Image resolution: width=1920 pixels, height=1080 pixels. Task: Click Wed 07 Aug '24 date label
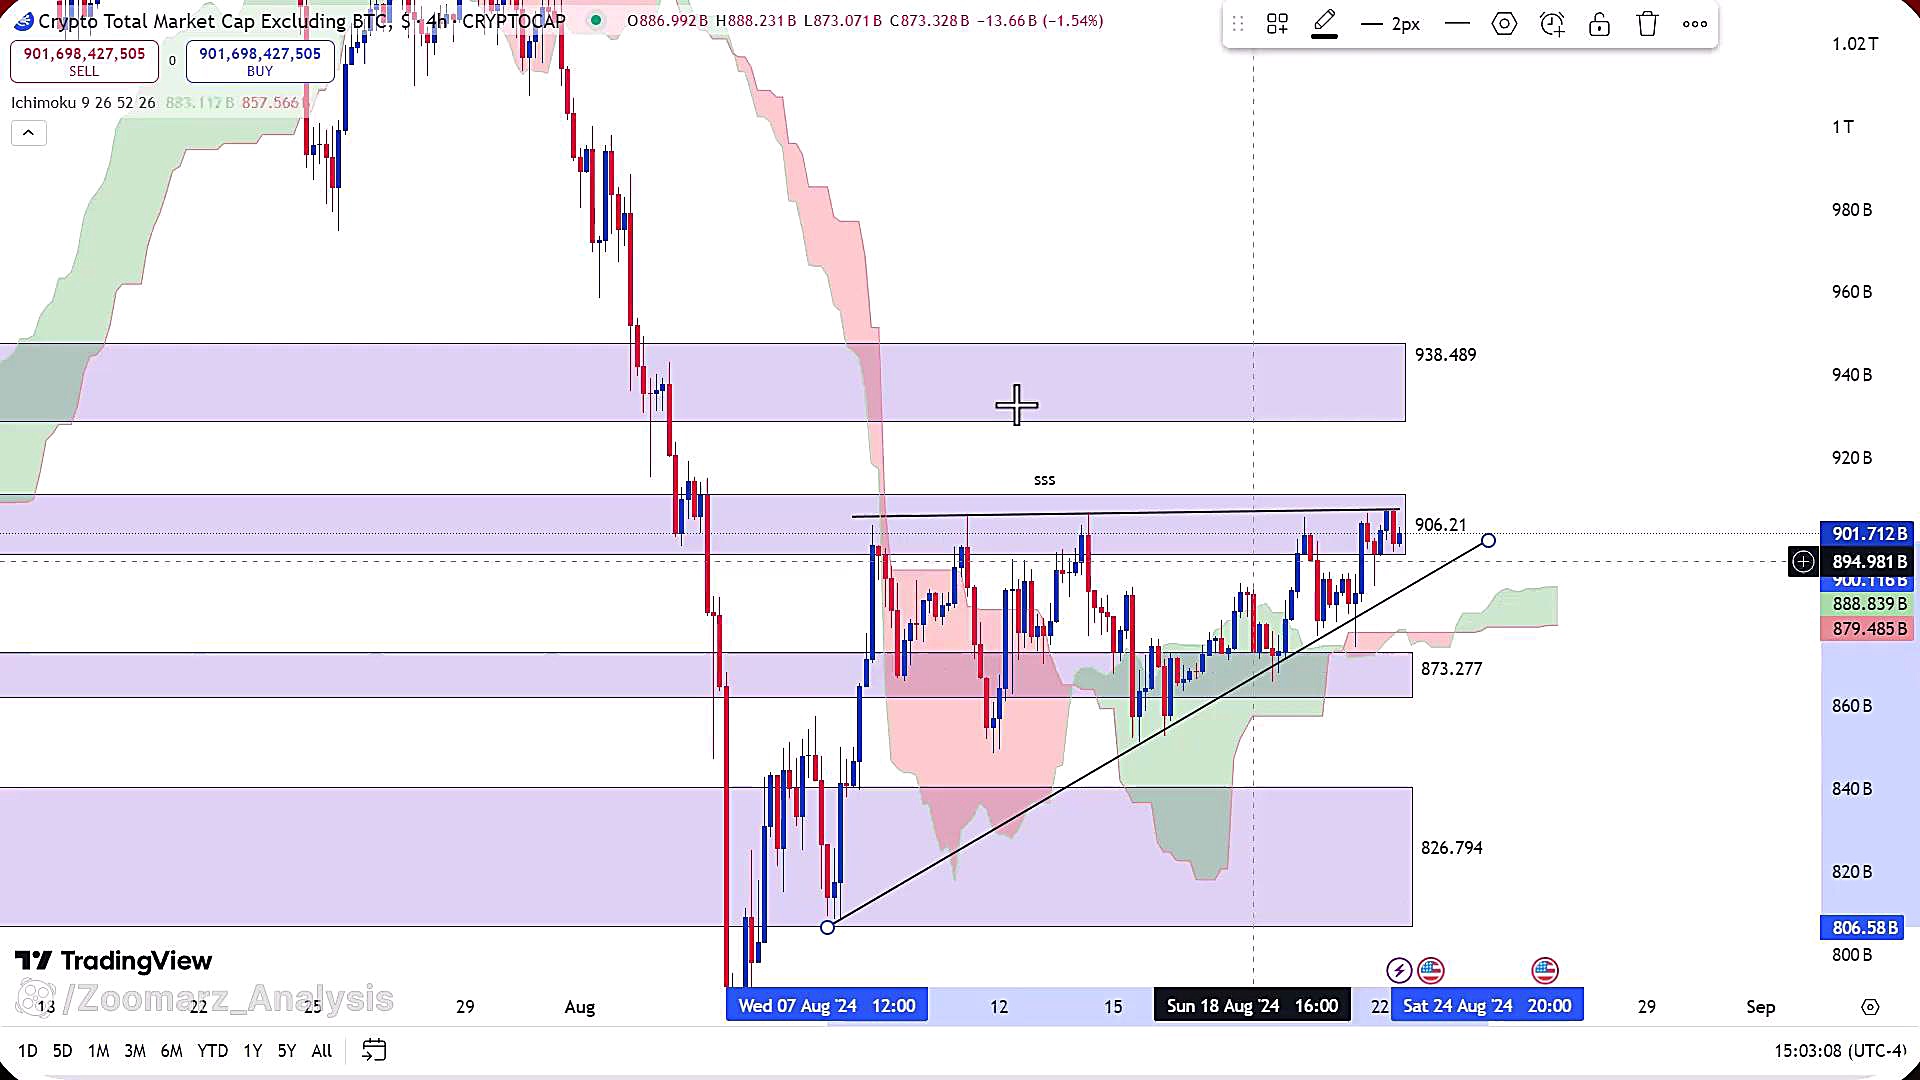(827, 1006)
